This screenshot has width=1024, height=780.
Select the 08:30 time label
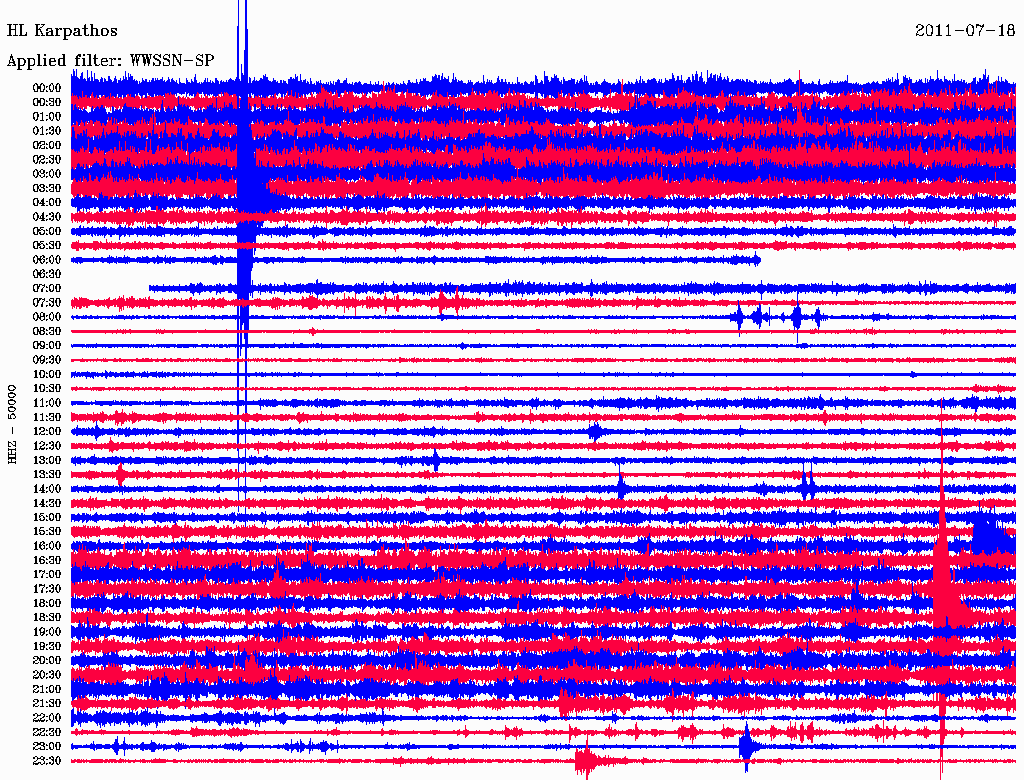47,331
